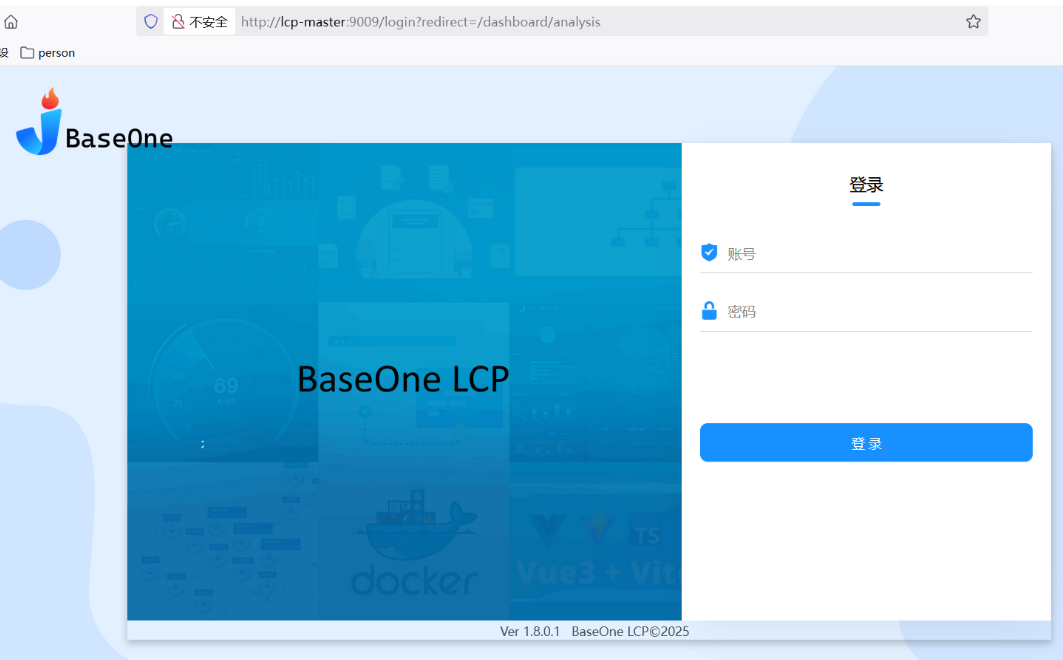Click the insecure connection lock icon

click(x=178, y=22)
